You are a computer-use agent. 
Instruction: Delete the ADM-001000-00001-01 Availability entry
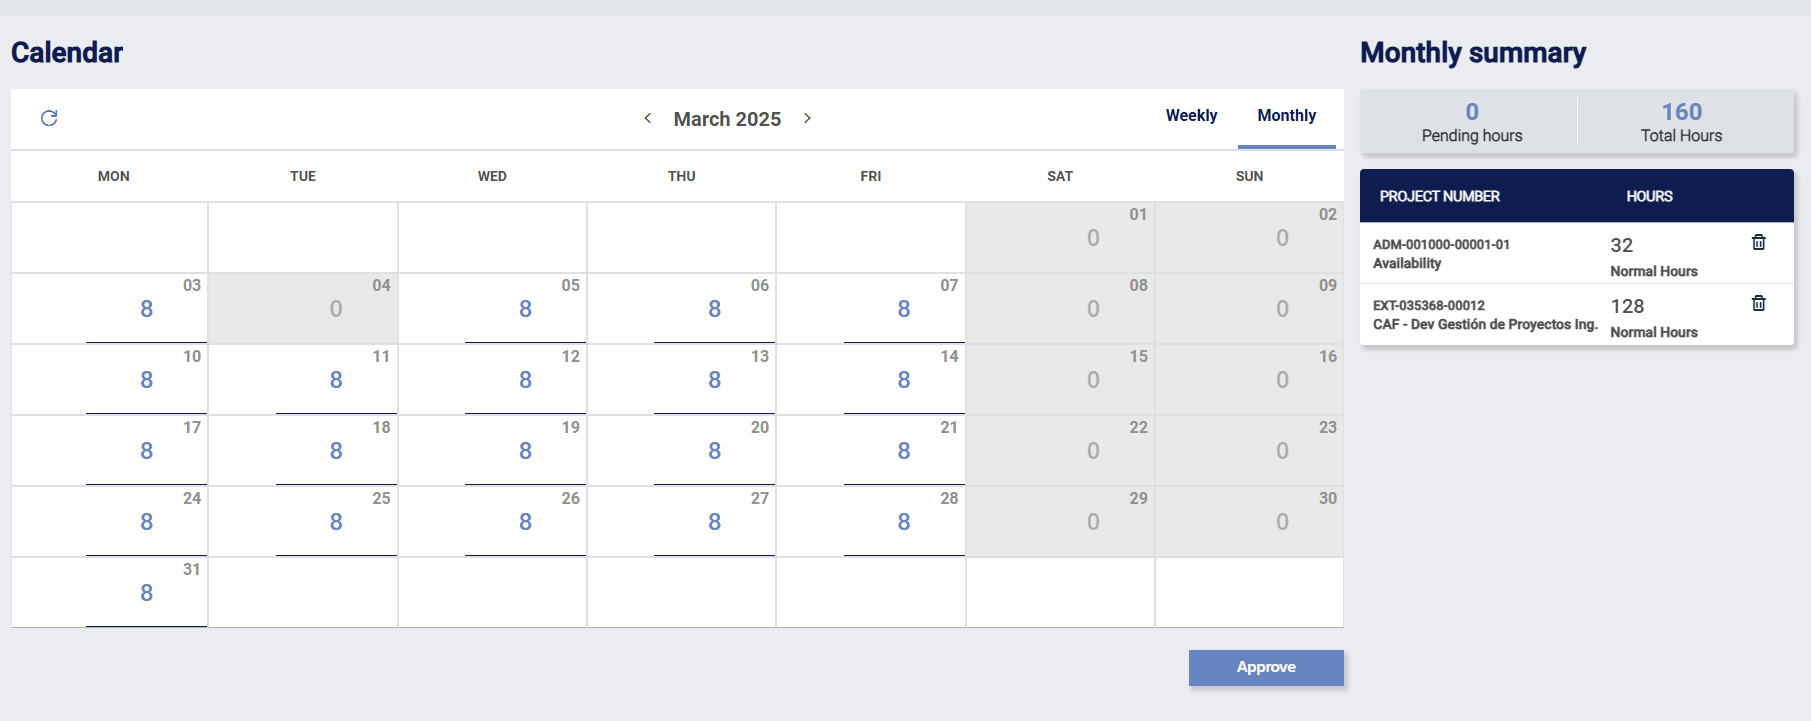pyautogui.click(x=1758, y=242)
